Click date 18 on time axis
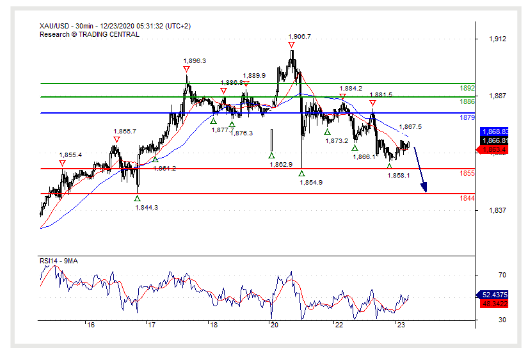 (x=213, y=325)
